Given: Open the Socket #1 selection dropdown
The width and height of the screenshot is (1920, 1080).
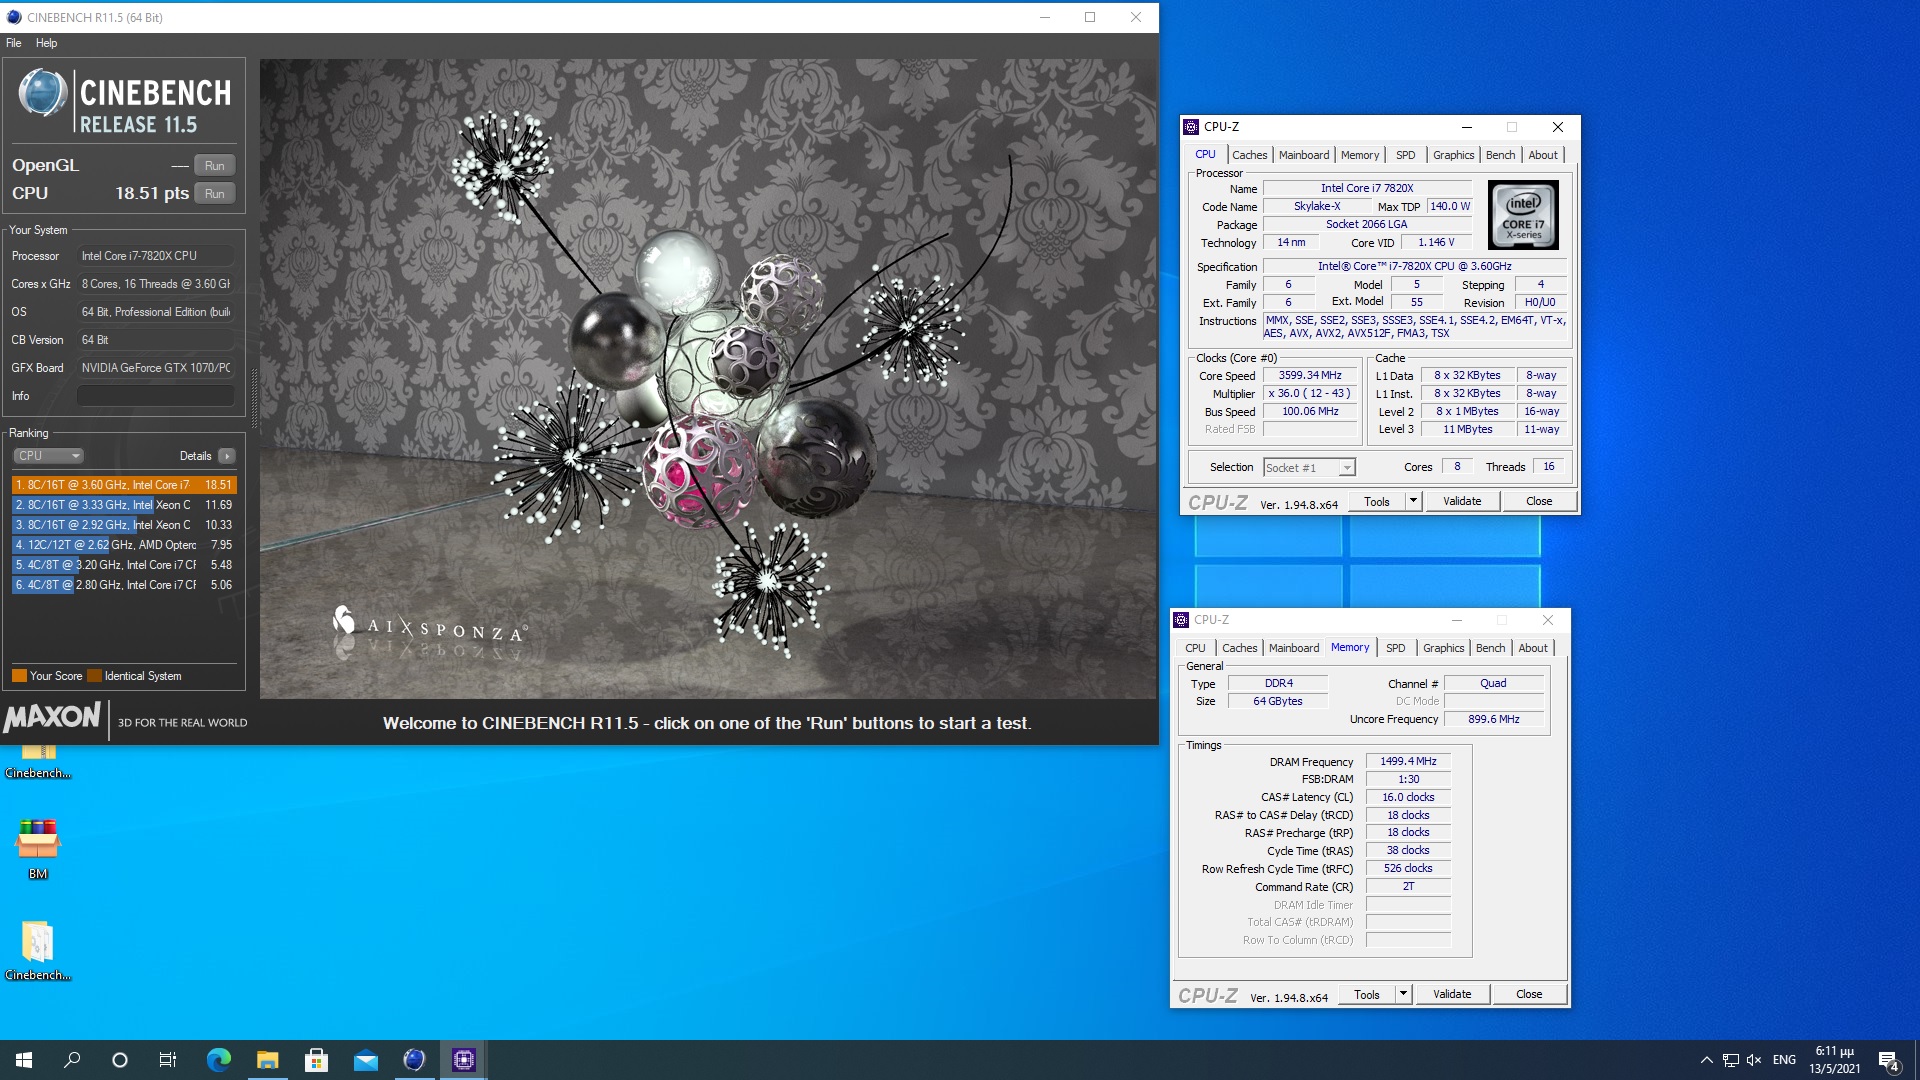Looking at the screenshot, I should click(x=1309, y=468).
